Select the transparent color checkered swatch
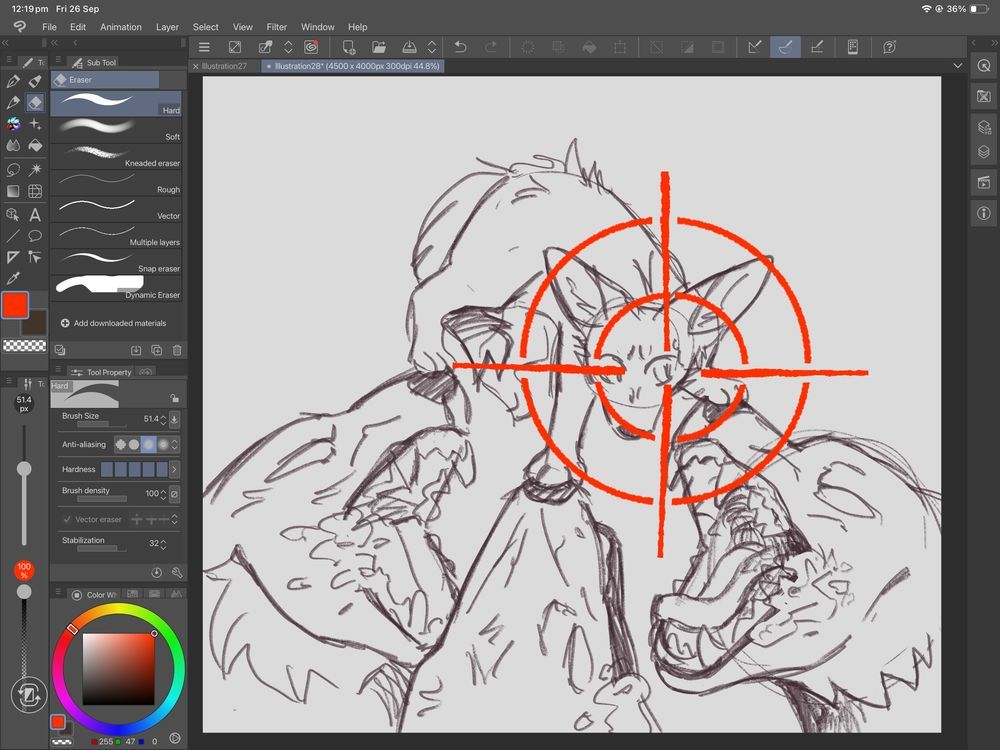The width and height of the screenshot is (1000, 750). (24, 346)
